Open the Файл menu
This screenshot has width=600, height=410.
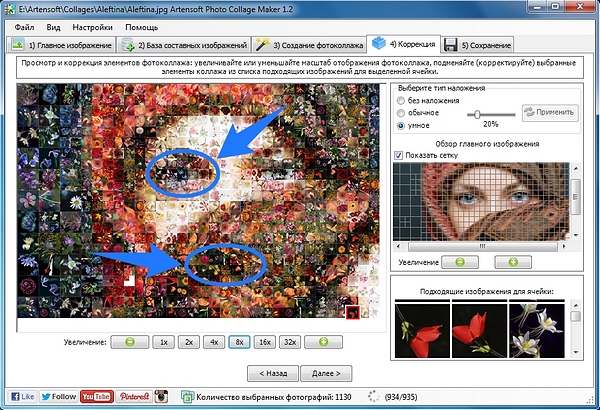24,28
